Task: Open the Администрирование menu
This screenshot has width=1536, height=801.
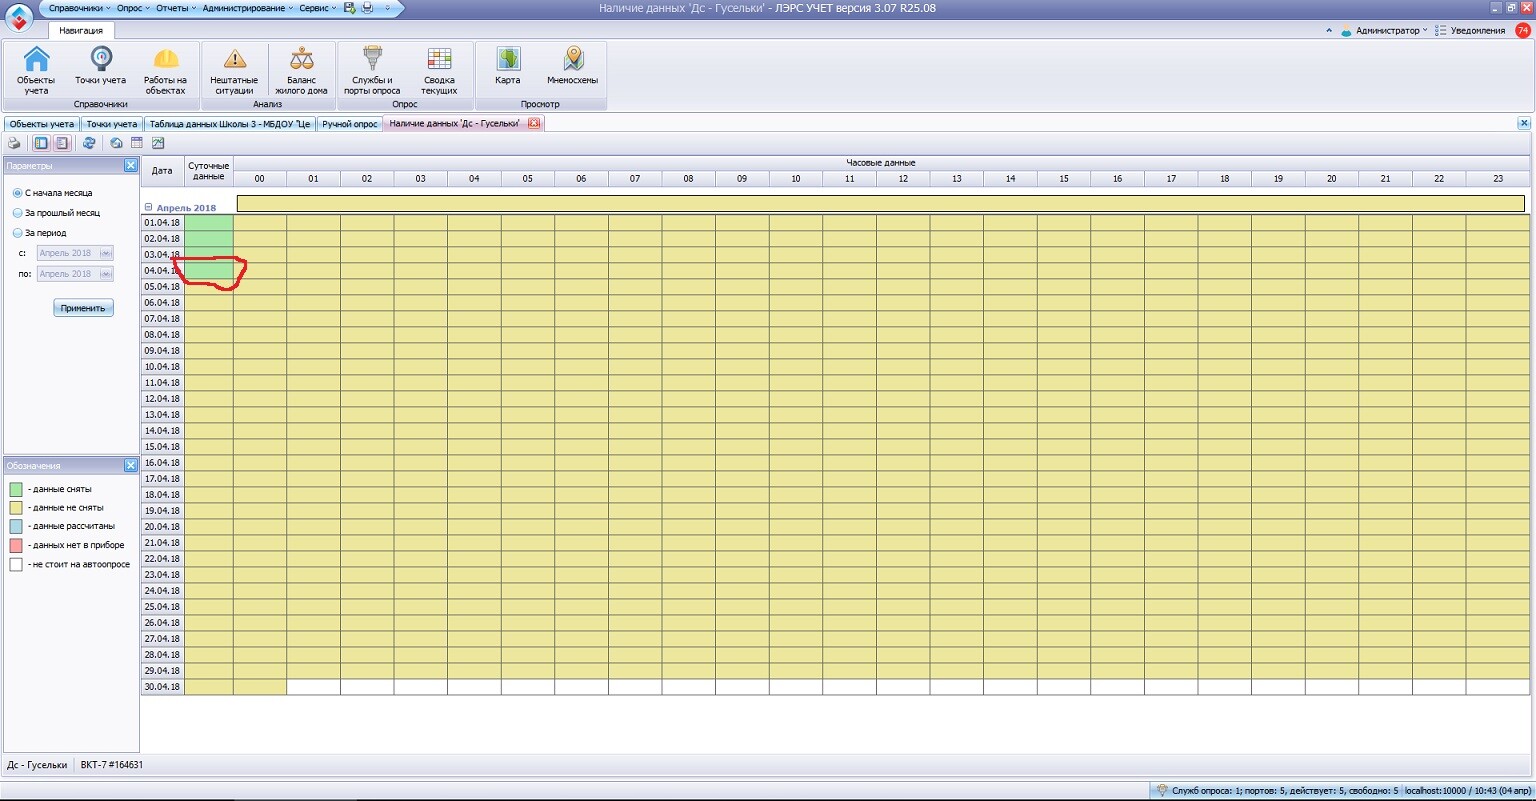Action: [247, 8]
